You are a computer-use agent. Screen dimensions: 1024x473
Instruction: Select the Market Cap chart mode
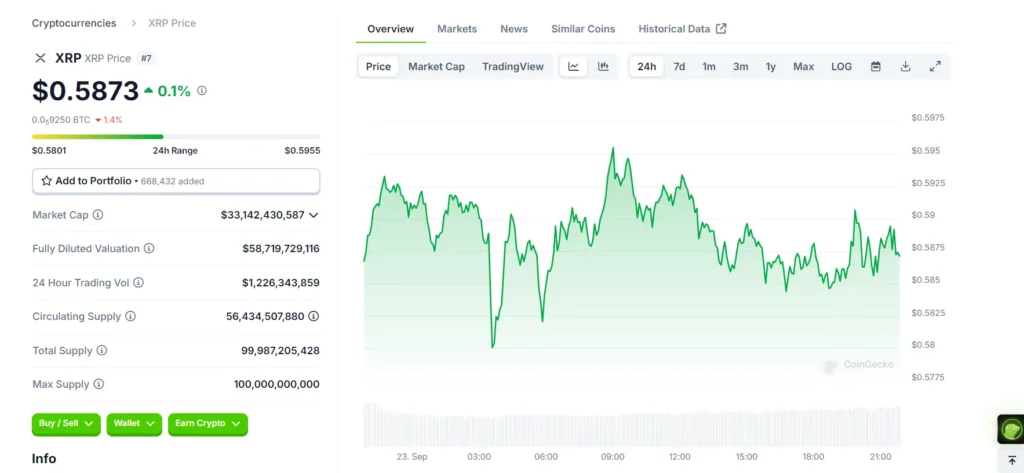[x=436, y=67]
